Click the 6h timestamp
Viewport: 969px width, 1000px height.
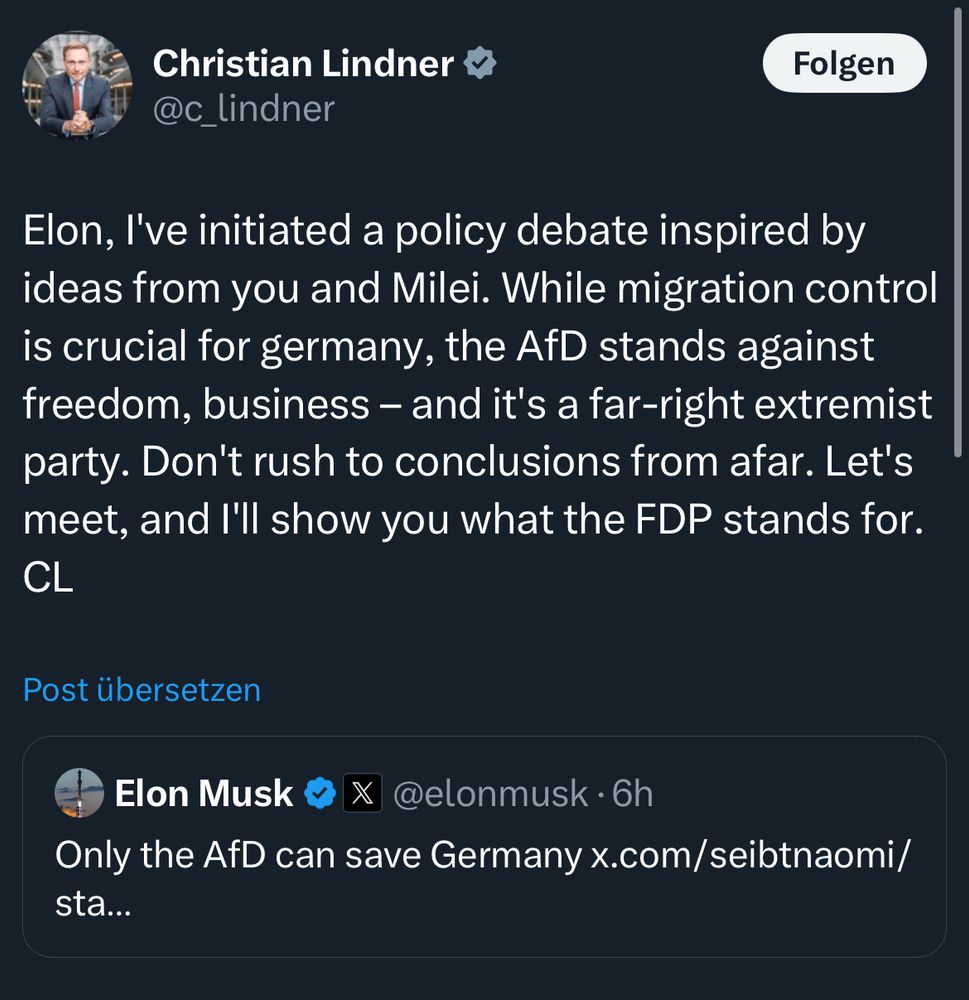coord(632,794)
